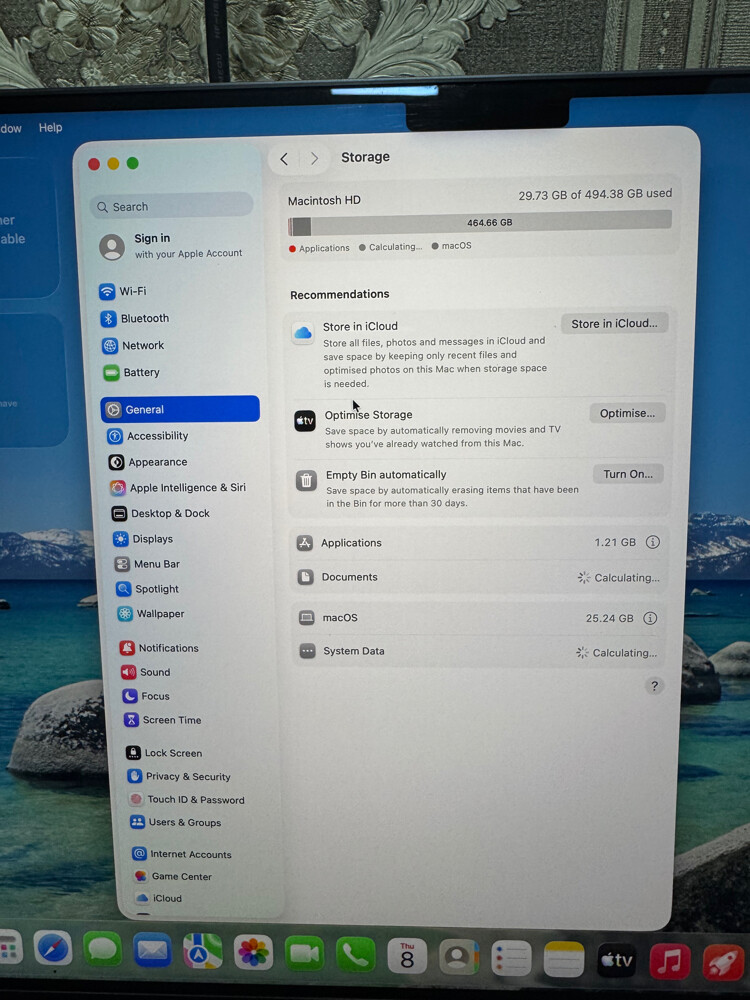Open Focus settings

(x=146, y=696)
